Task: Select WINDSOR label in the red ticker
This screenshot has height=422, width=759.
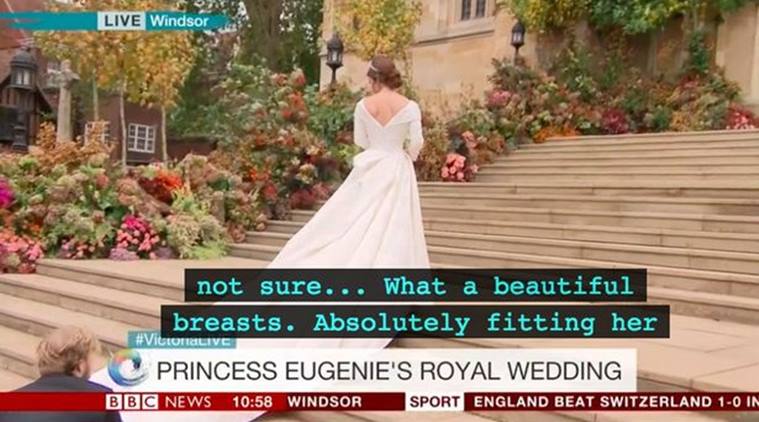Action: pyautogui.click(x=324, y=402)
